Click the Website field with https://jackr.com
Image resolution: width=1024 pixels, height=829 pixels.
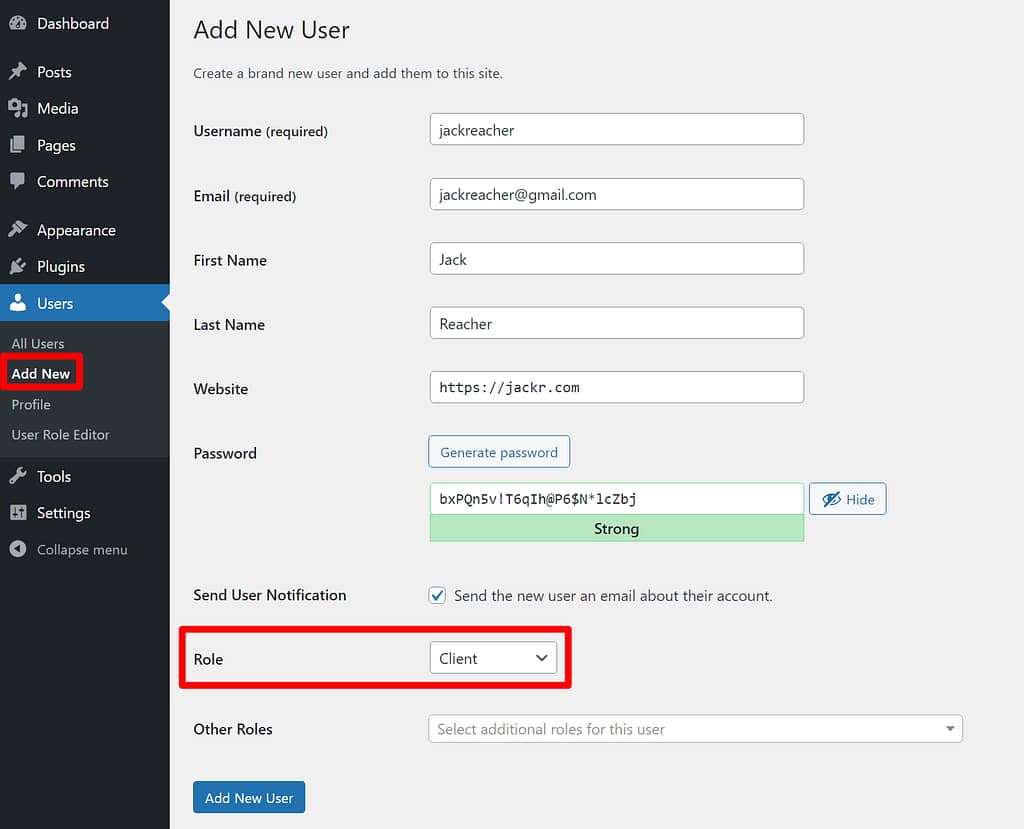(x=616, y=387)
